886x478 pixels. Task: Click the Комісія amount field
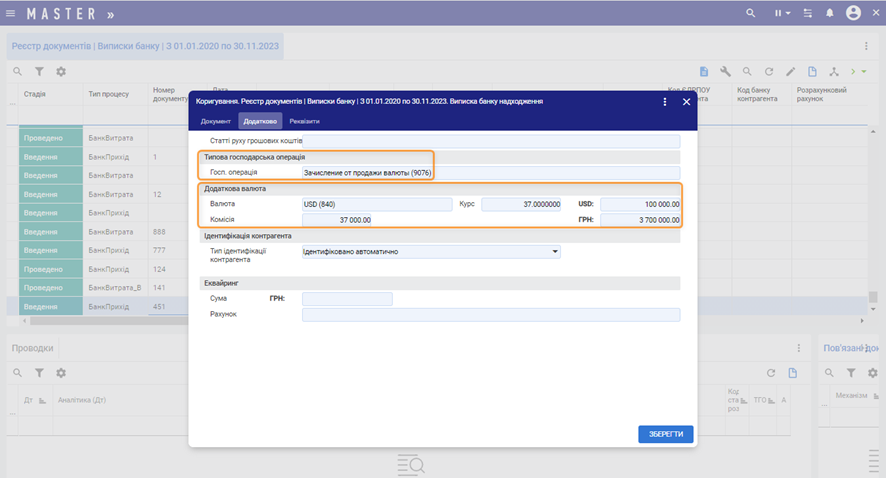point(337,220)
